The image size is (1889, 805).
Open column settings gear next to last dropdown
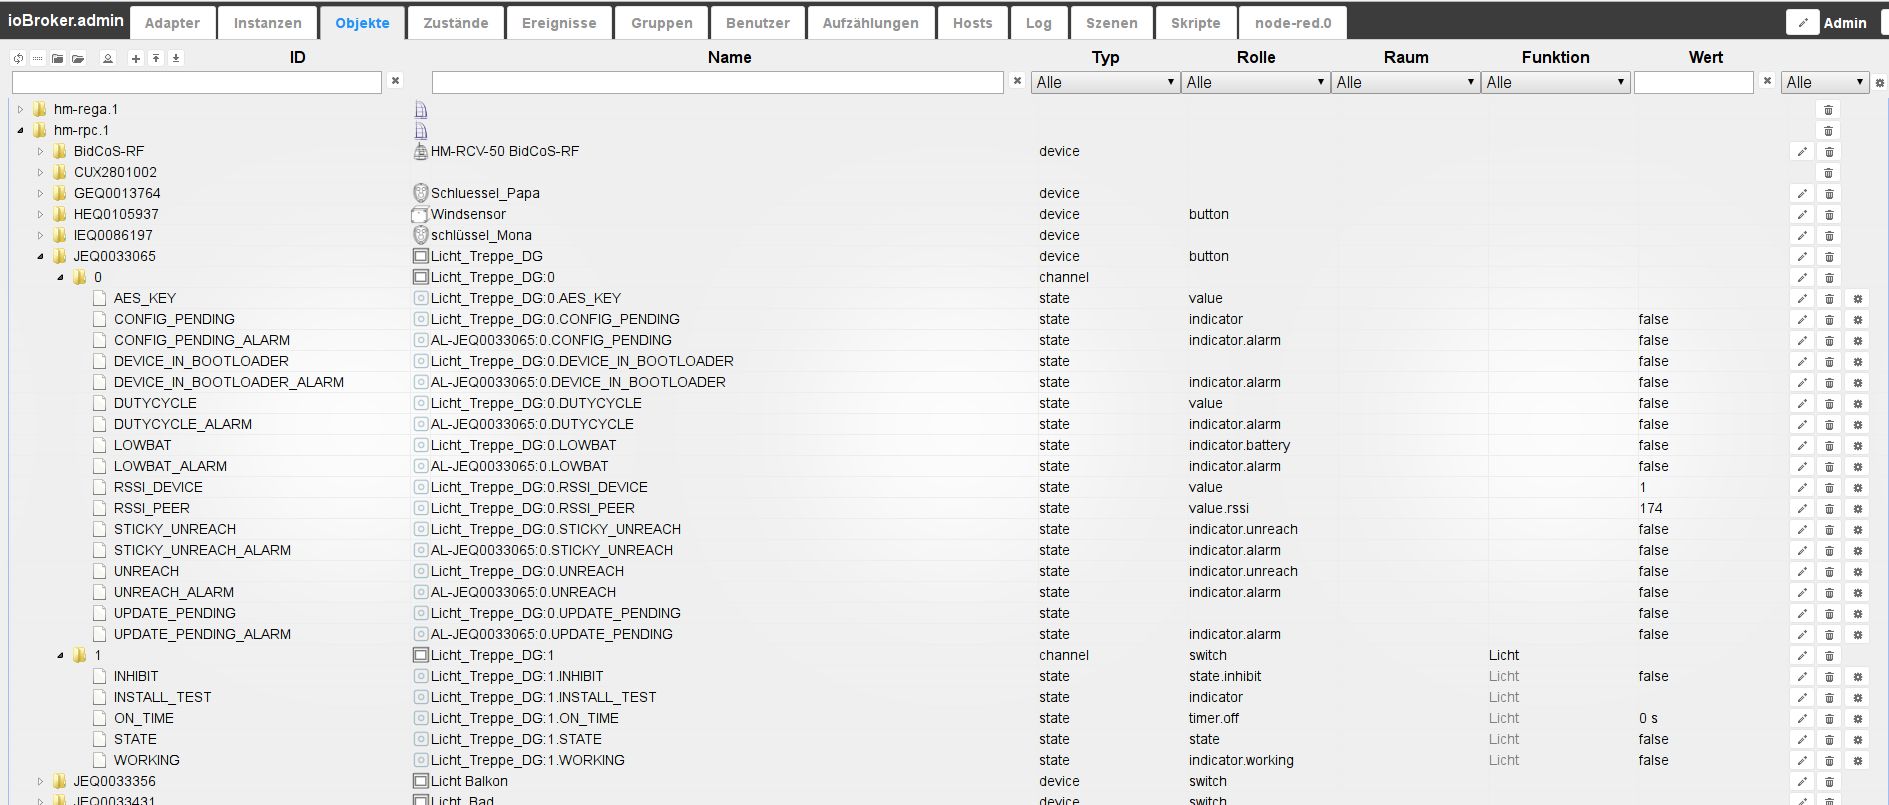(x=1879, y=82)
